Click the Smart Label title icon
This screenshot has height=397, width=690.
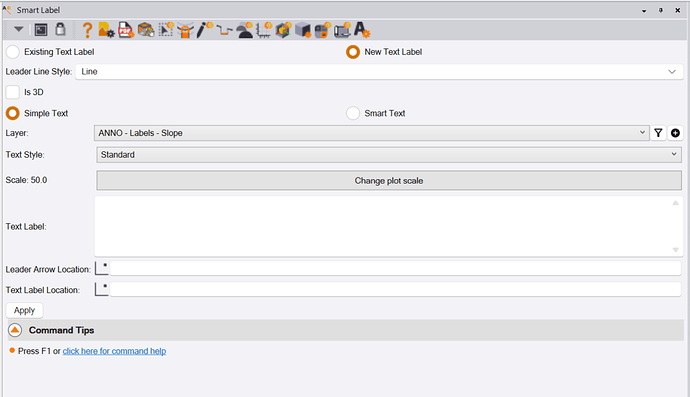(7, 9)
